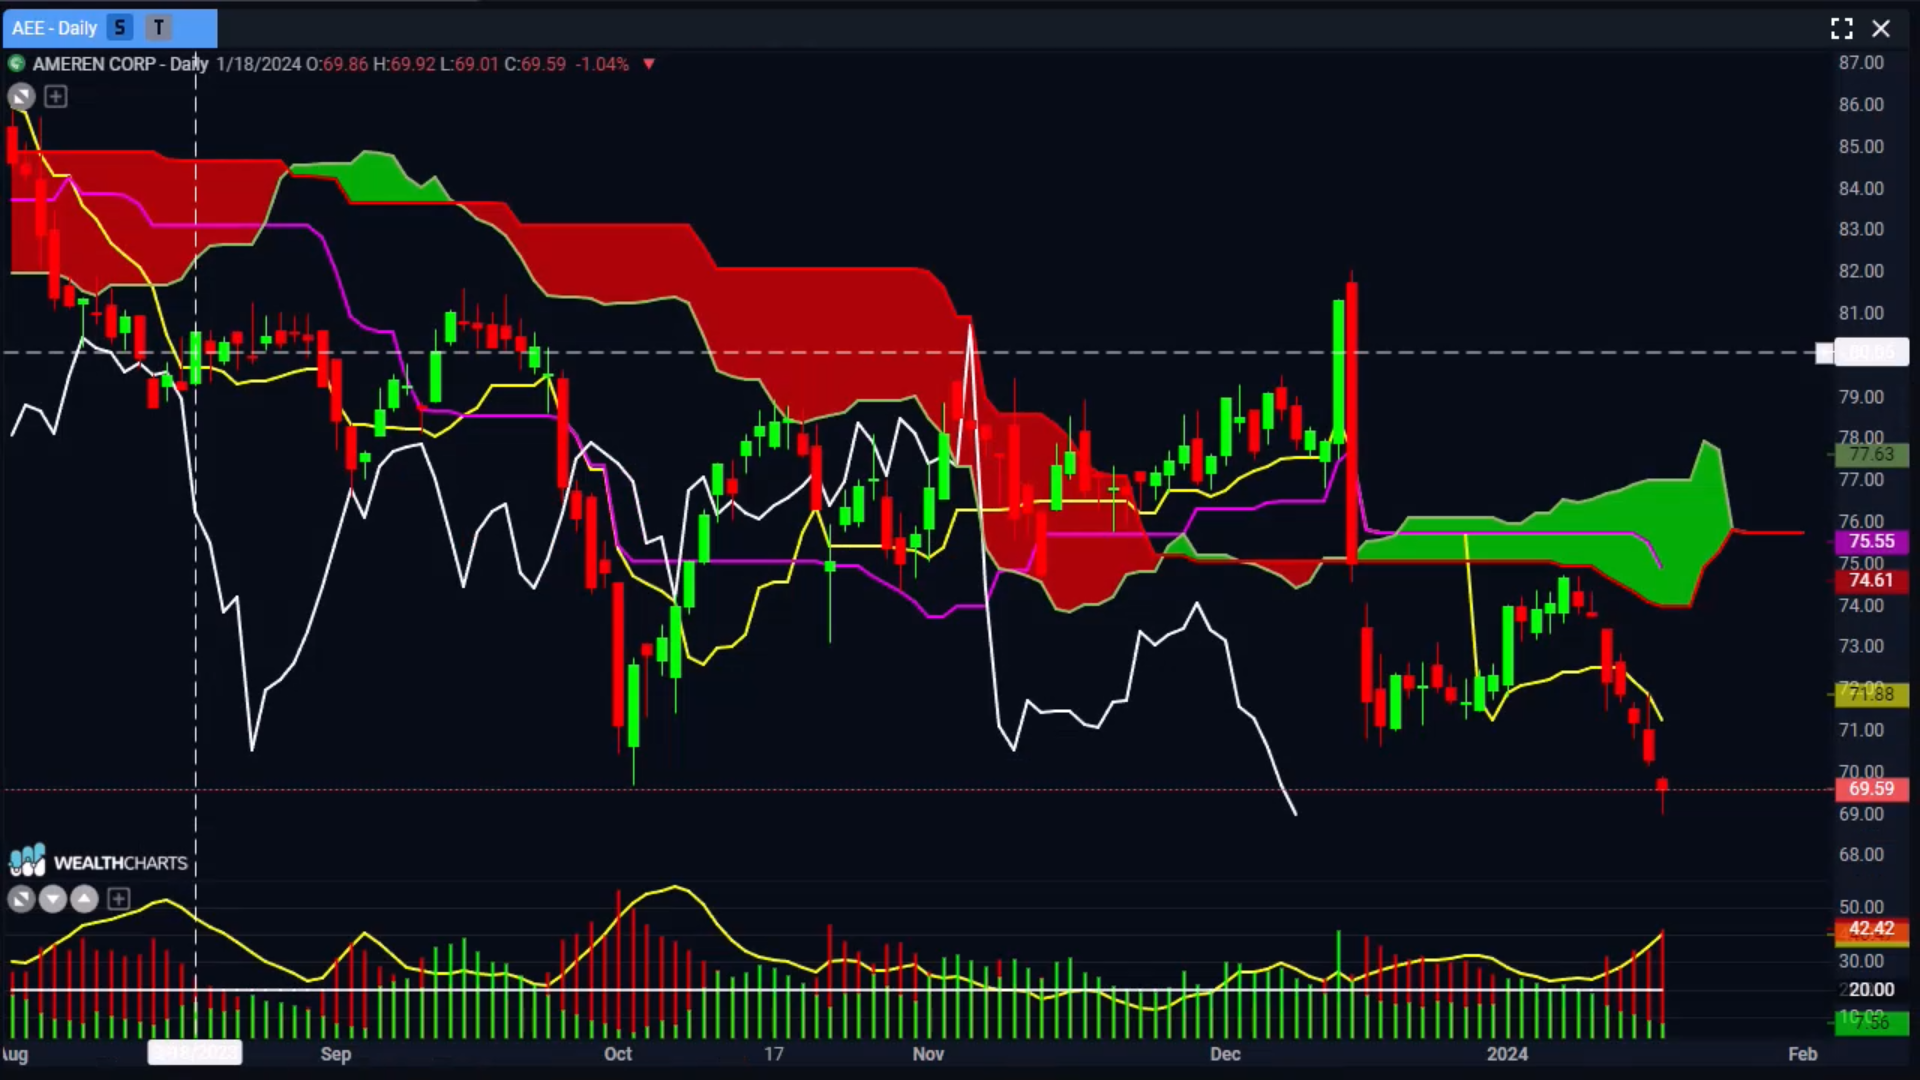Image resolution: width=1920 pixels, height=1080 pixels.
Task: Click the 69.59 last price label
Action: 1871,789
